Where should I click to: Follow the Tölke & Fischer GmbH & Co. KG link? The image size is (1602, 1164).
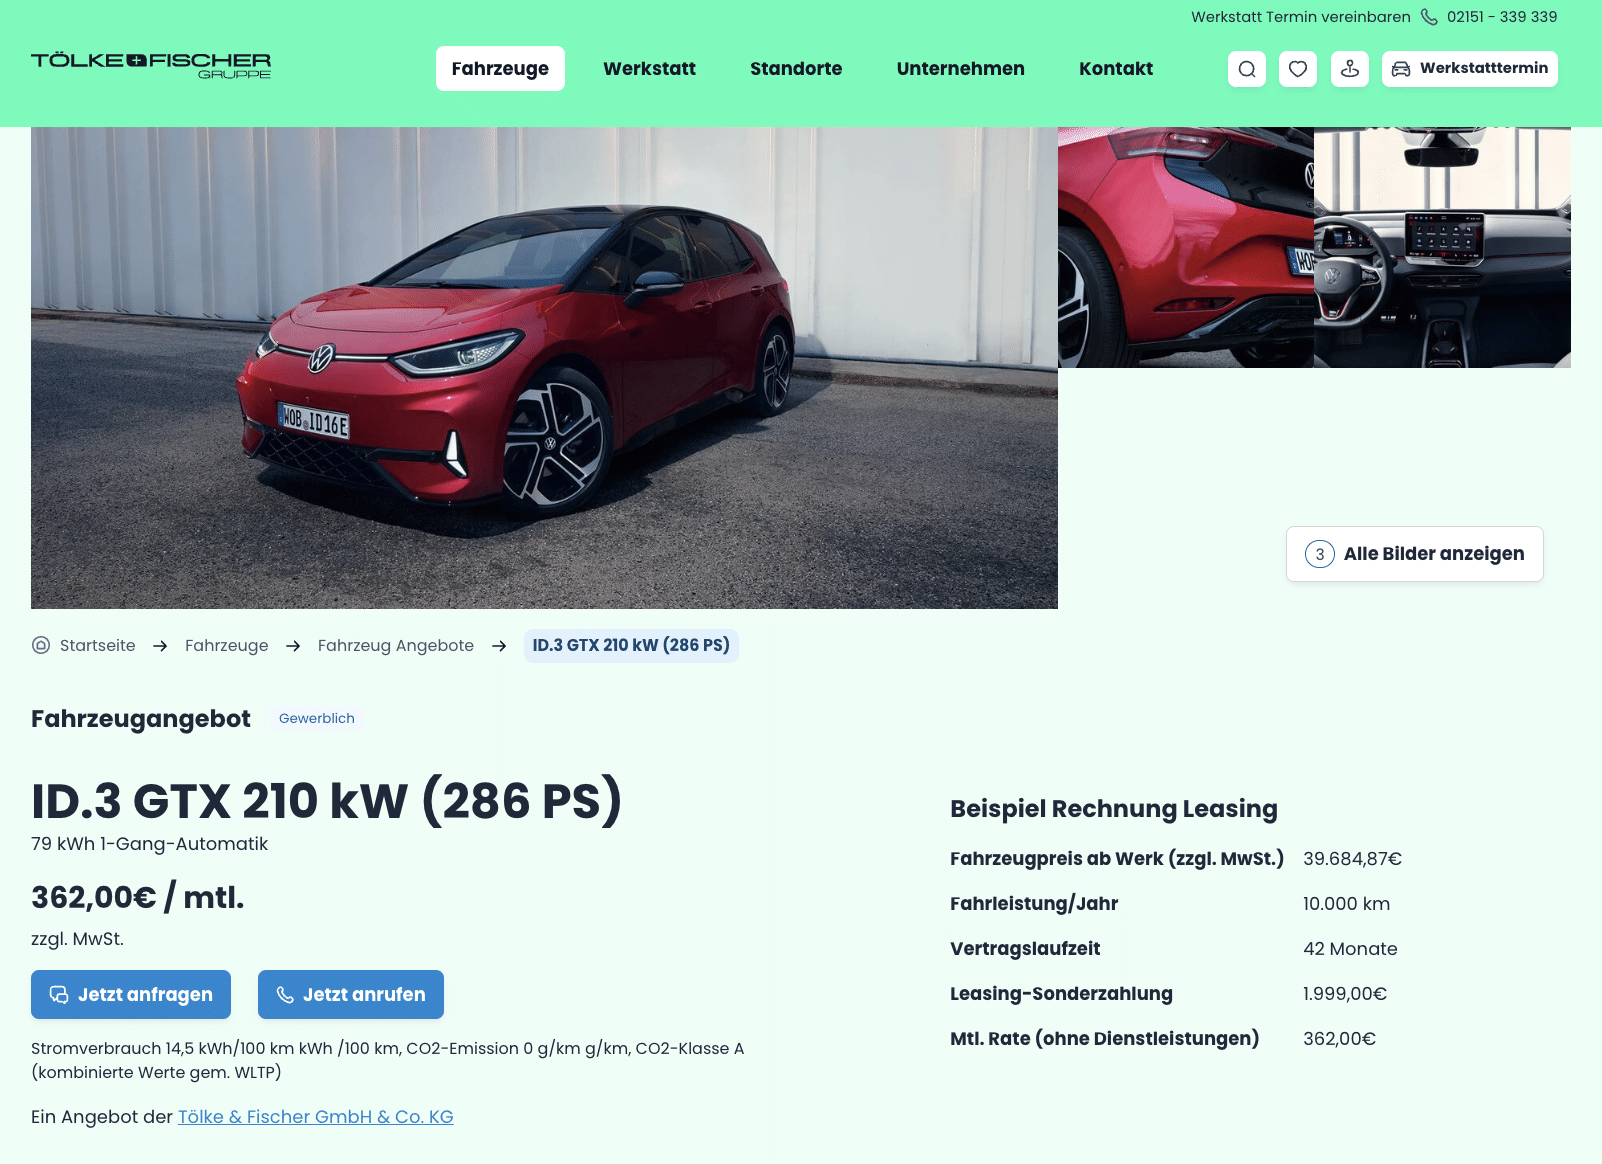pos(316,1117)
